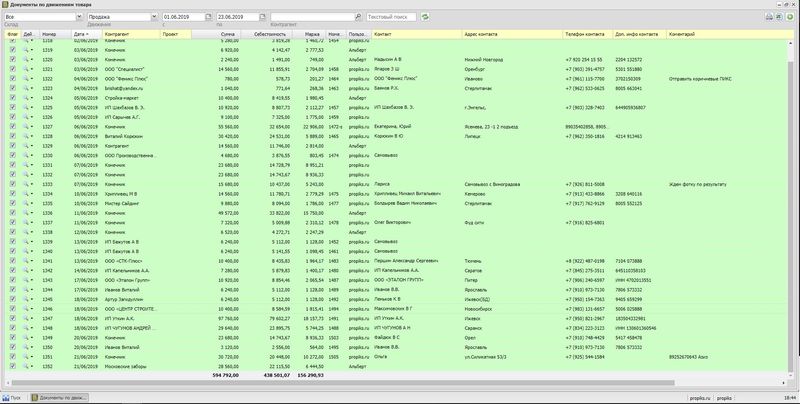The height and width of the screenshot is (404, 800).
Task: Click the Комментарий column header
Action: click(727, 34)
